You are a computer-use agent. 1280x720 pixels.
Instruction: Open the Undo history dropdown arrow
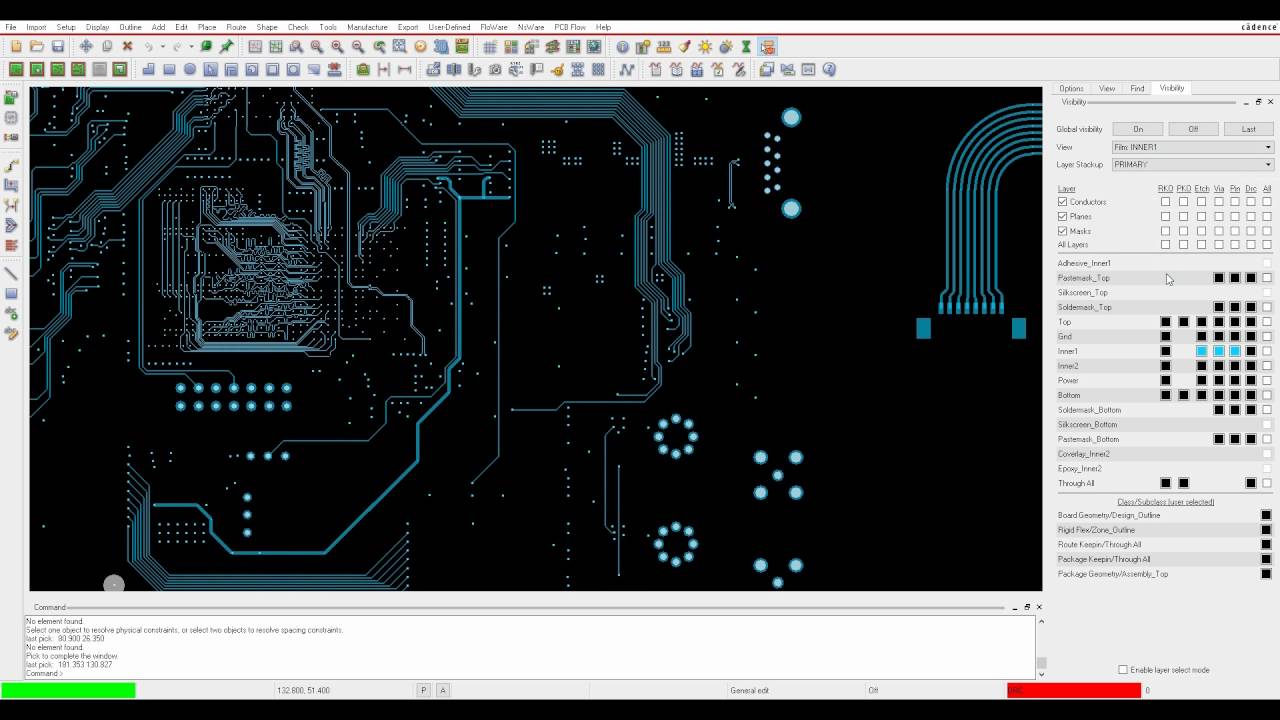(x=163, y=47)
